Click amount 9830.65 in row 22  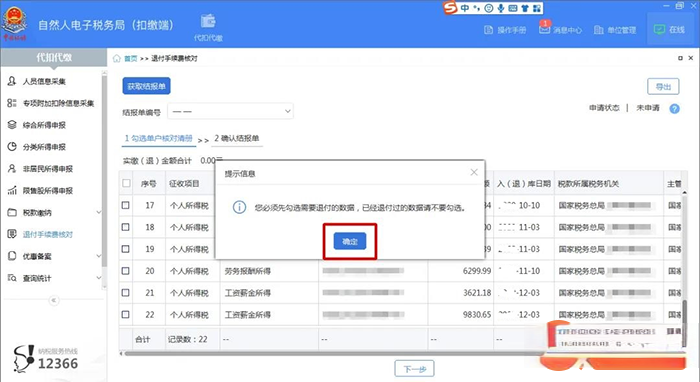click(x=477, y=315)
